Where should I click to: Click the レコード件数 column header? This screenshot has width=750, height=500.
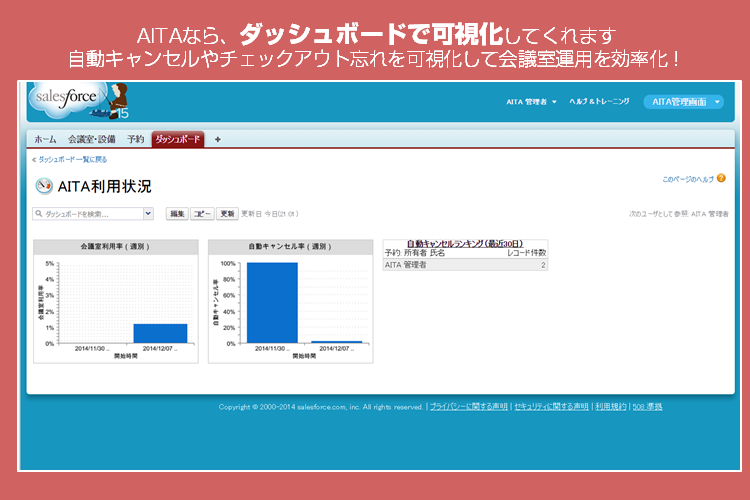pyautogui.click(x=526, y=253)
